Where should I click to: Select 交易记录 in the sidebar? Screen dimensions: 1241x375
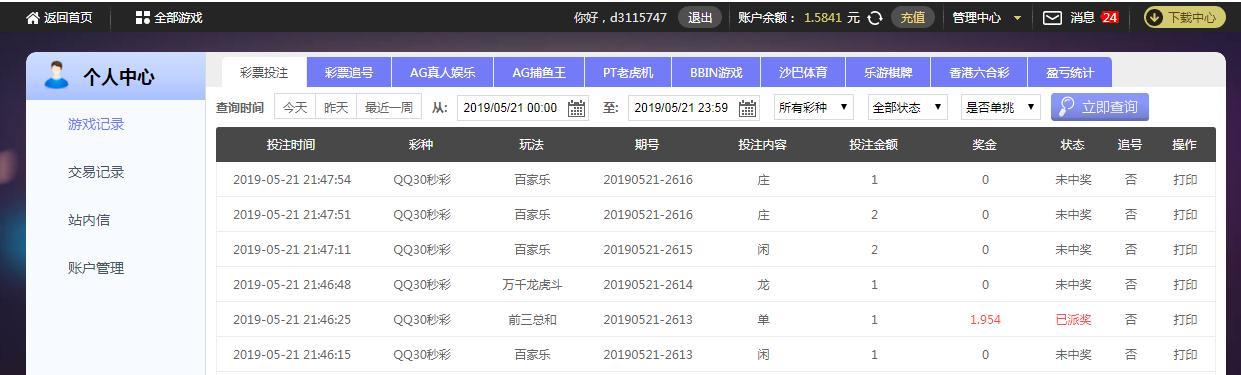[96, 172]
